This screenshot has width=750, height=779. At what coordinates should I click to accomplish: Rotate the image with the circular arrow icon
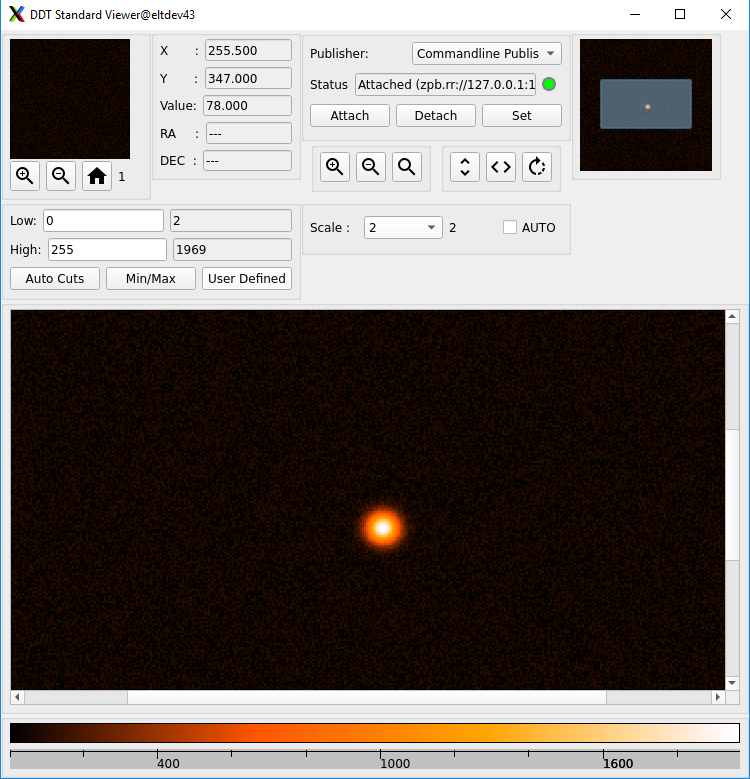coord(537,168)
